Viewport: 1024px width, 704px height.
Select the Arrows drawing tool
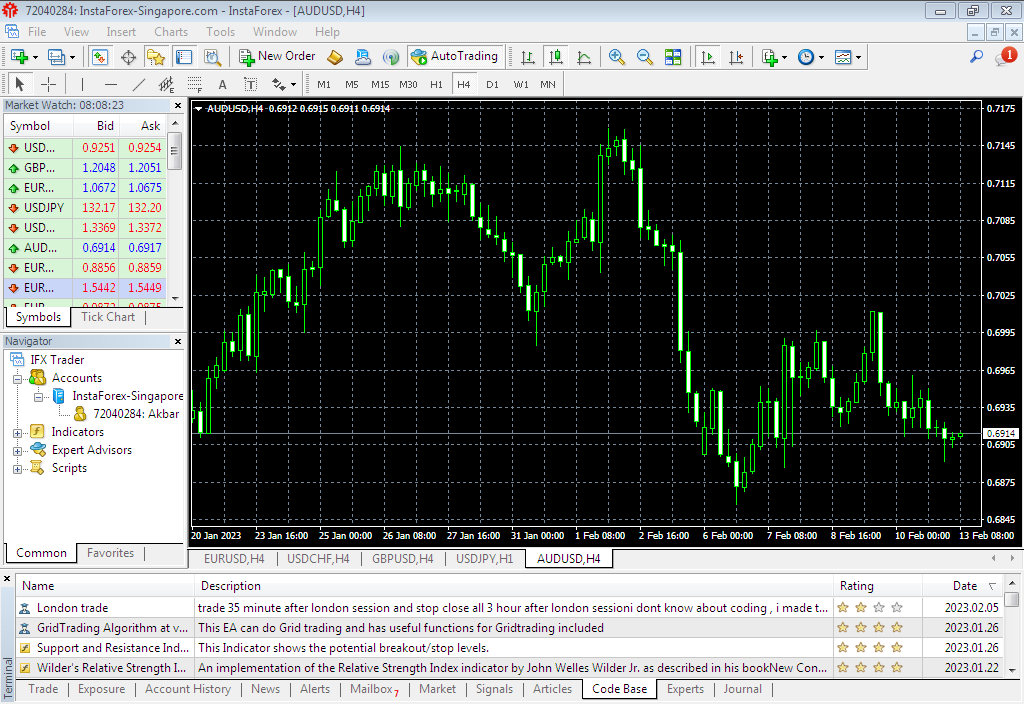(x=279, y=84)
